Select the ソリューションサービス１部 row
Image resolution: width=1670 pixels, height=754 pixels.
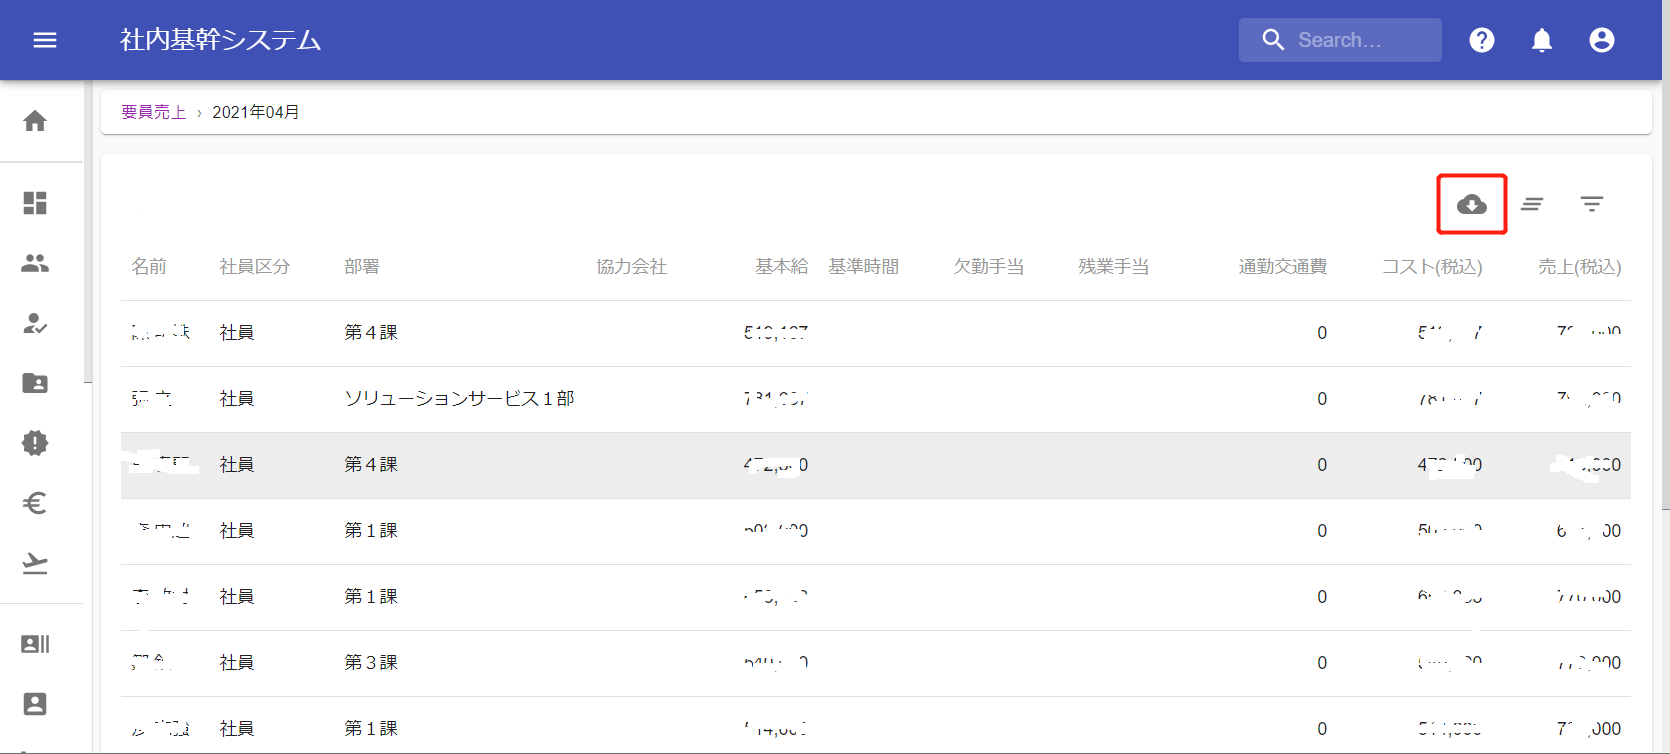click(459, 399)
